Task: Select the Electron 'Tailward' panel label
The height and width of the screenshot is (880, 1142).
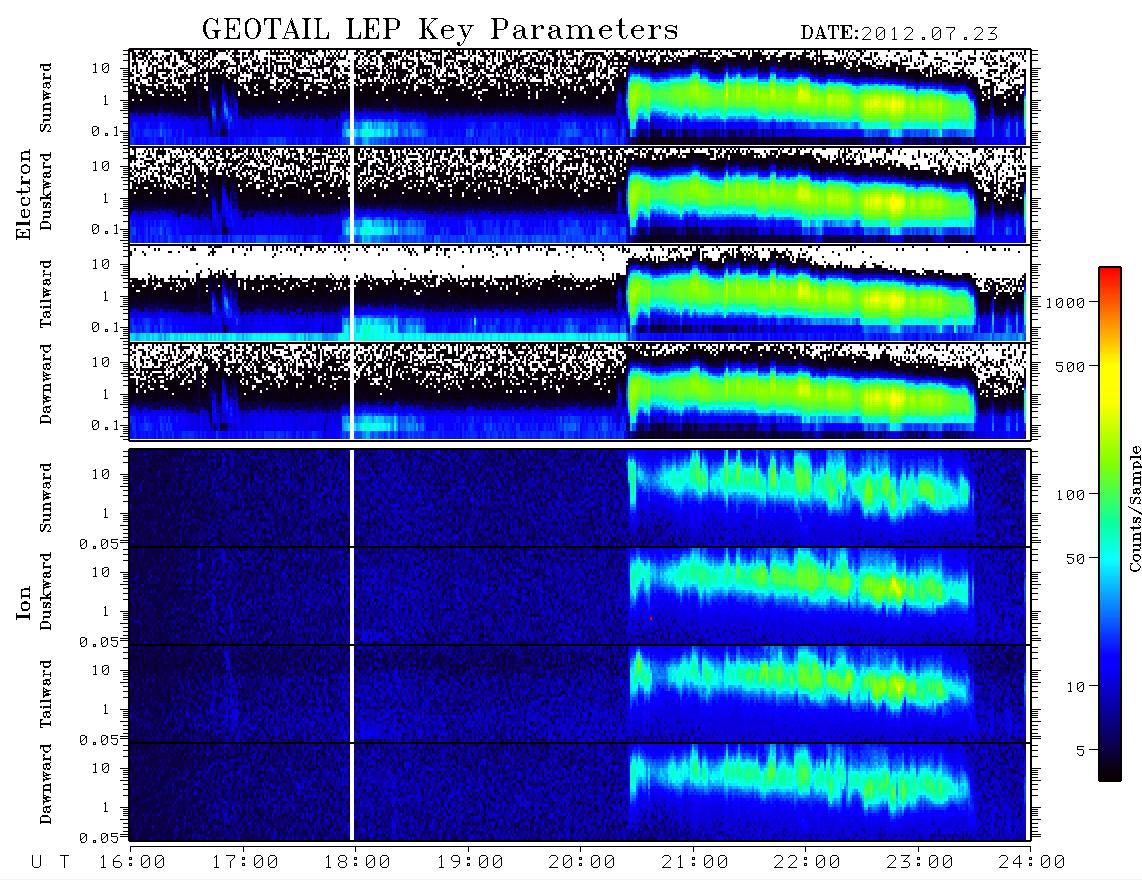Action: click(x=46, y=294)
